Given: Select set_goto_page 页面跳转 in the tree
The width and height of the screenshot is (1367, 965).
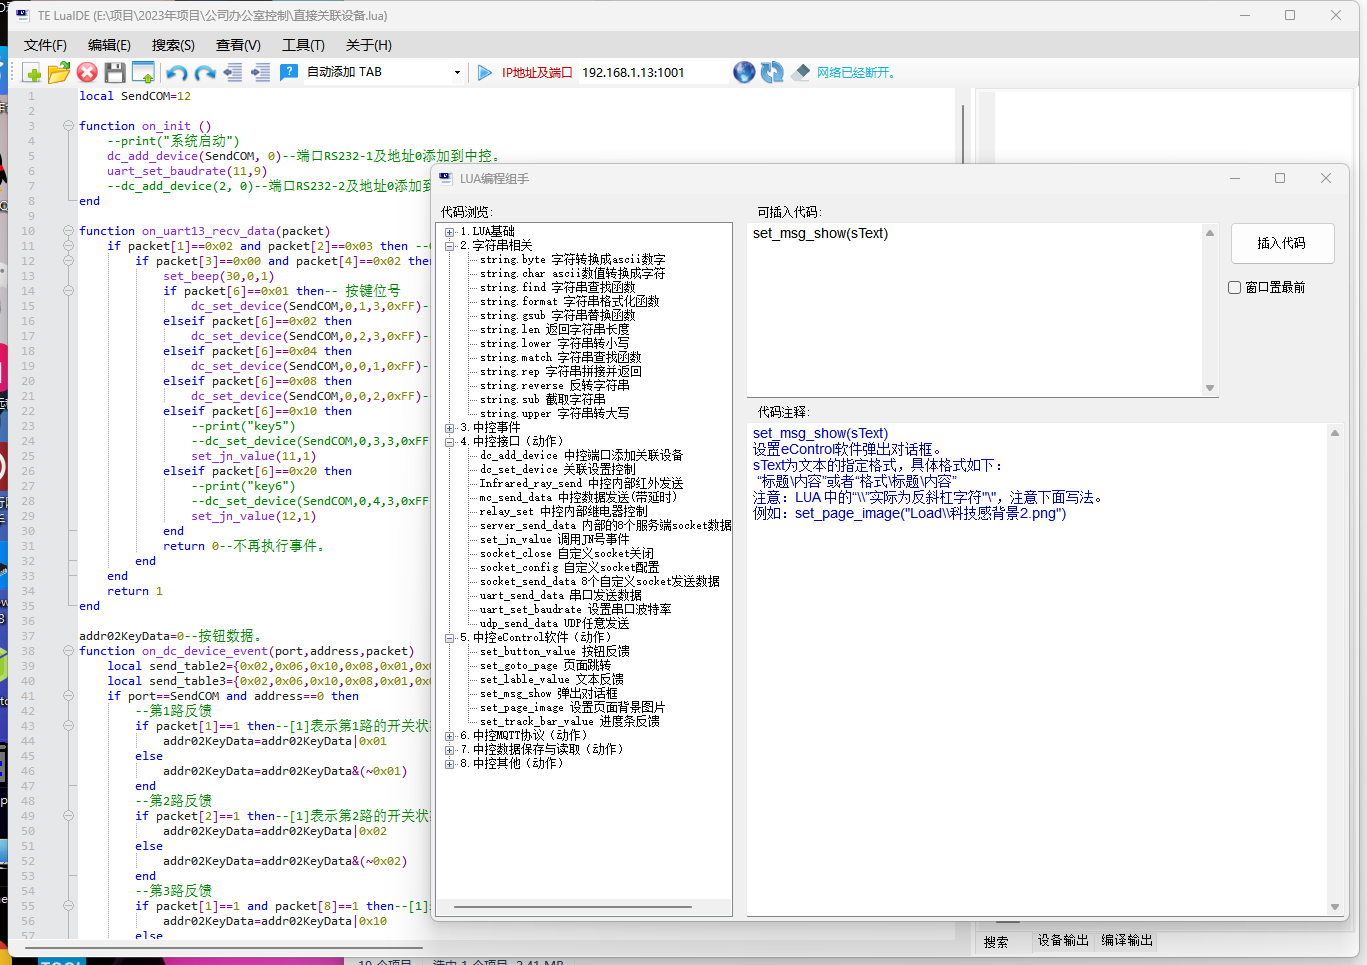Looking at the screenshot, I should click(x=545, y=666).
